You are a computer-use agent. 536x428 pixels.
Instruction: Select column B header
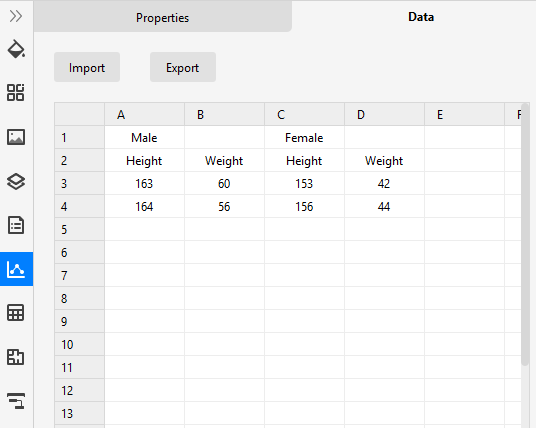coord(225,115)
